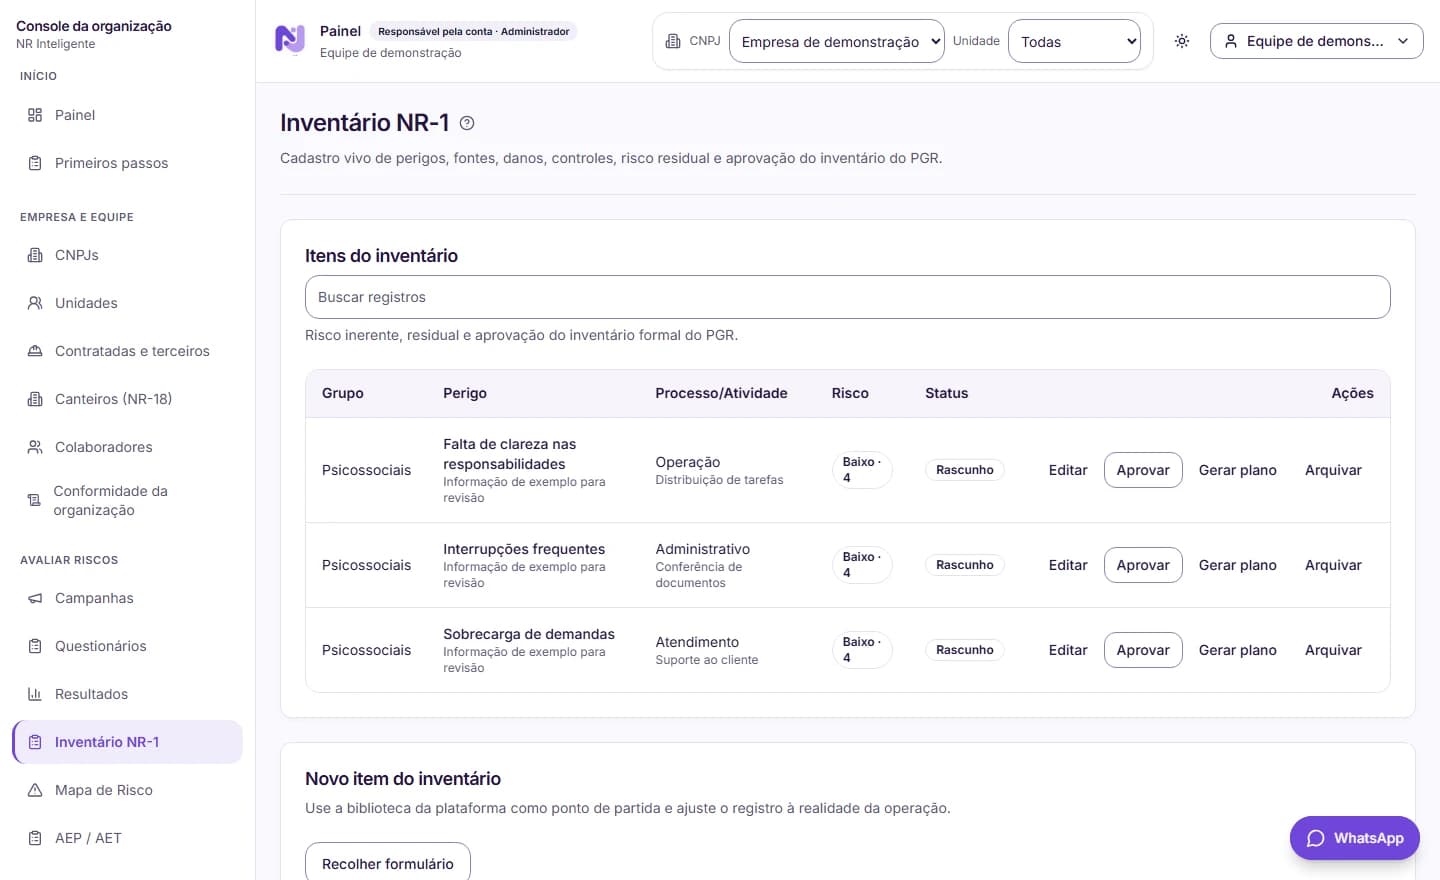Screen dimensions: 1440x880
Task: Click the NR Inteligente logo icon
Action: pyautogui.click(x=290, y=40)
